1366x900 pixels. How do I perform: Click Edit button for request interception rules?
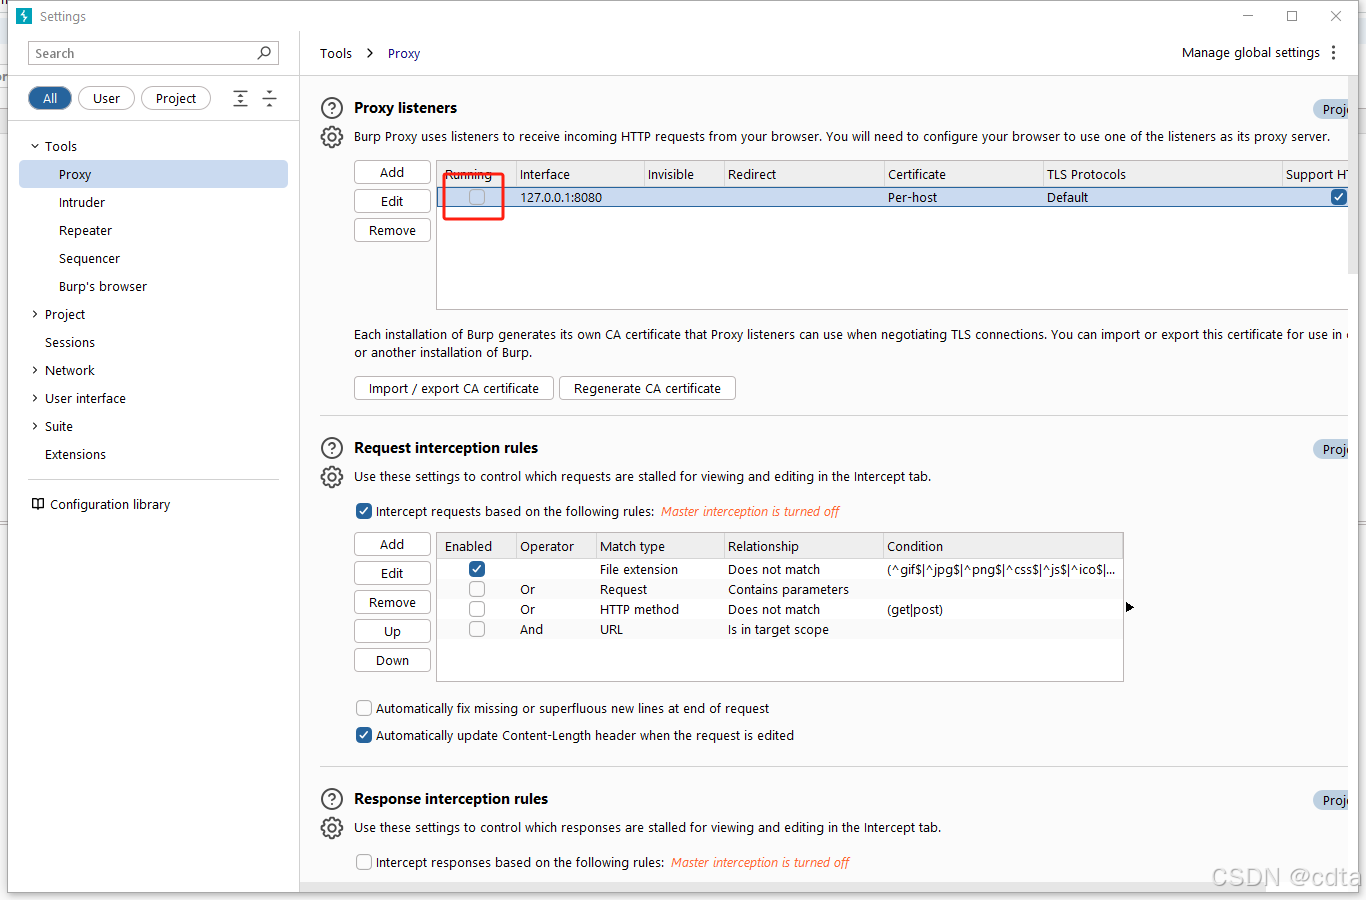tap(392, 573)
